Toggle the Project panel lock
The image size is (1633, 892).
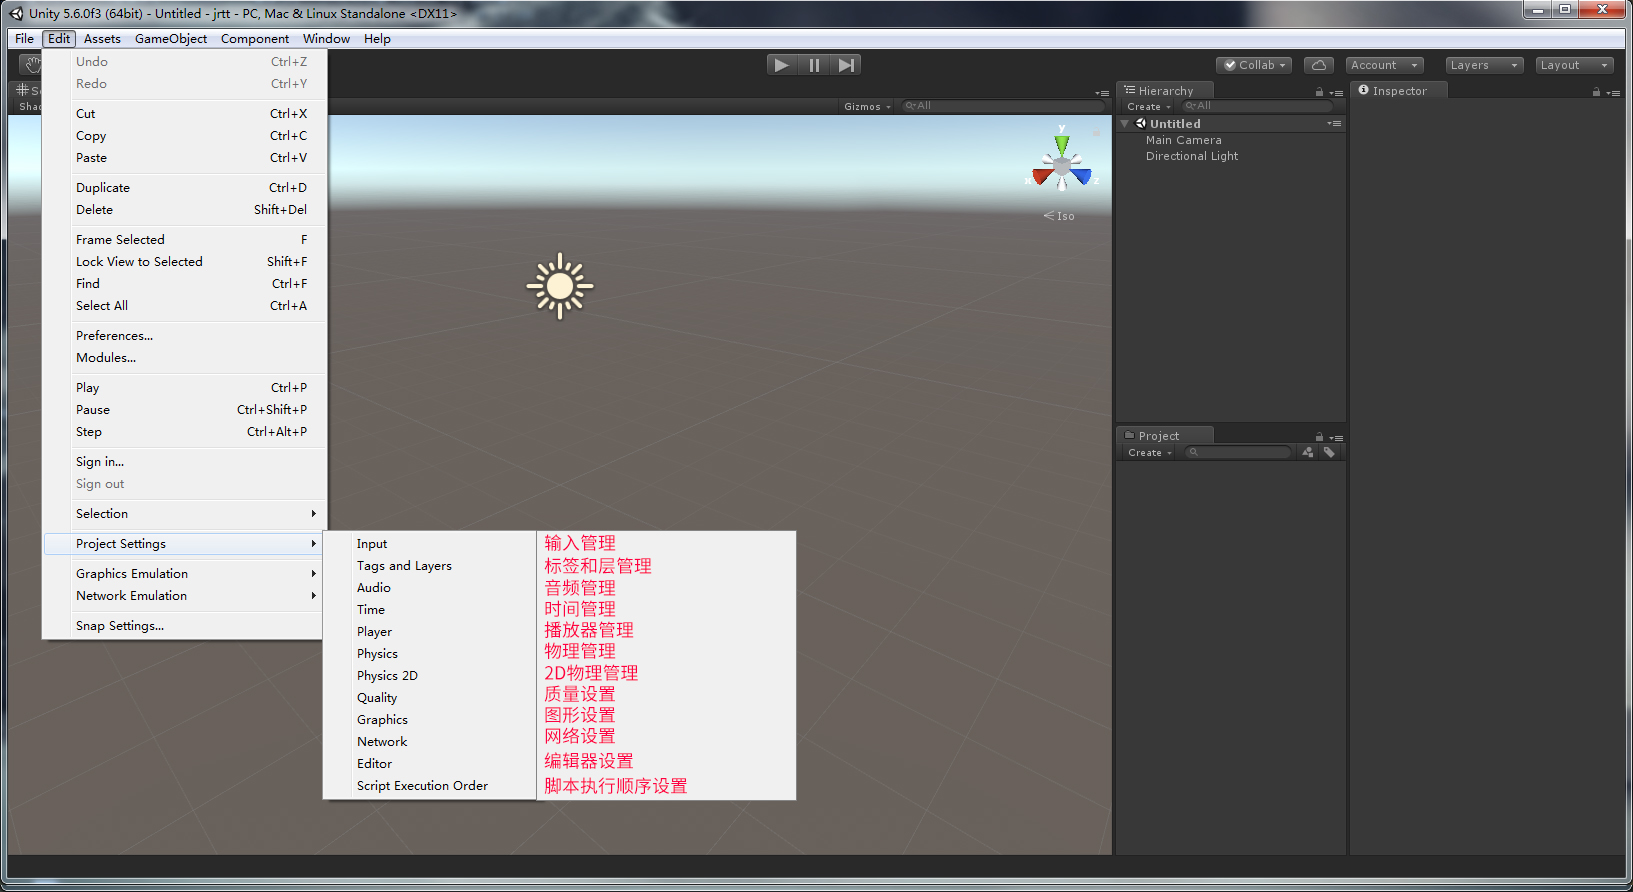tap(1319, 437)
